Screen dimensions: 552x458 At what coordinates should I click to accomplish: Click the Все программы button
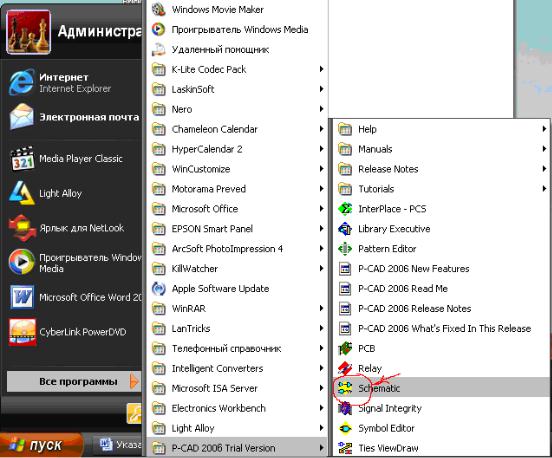click(74, 381)
